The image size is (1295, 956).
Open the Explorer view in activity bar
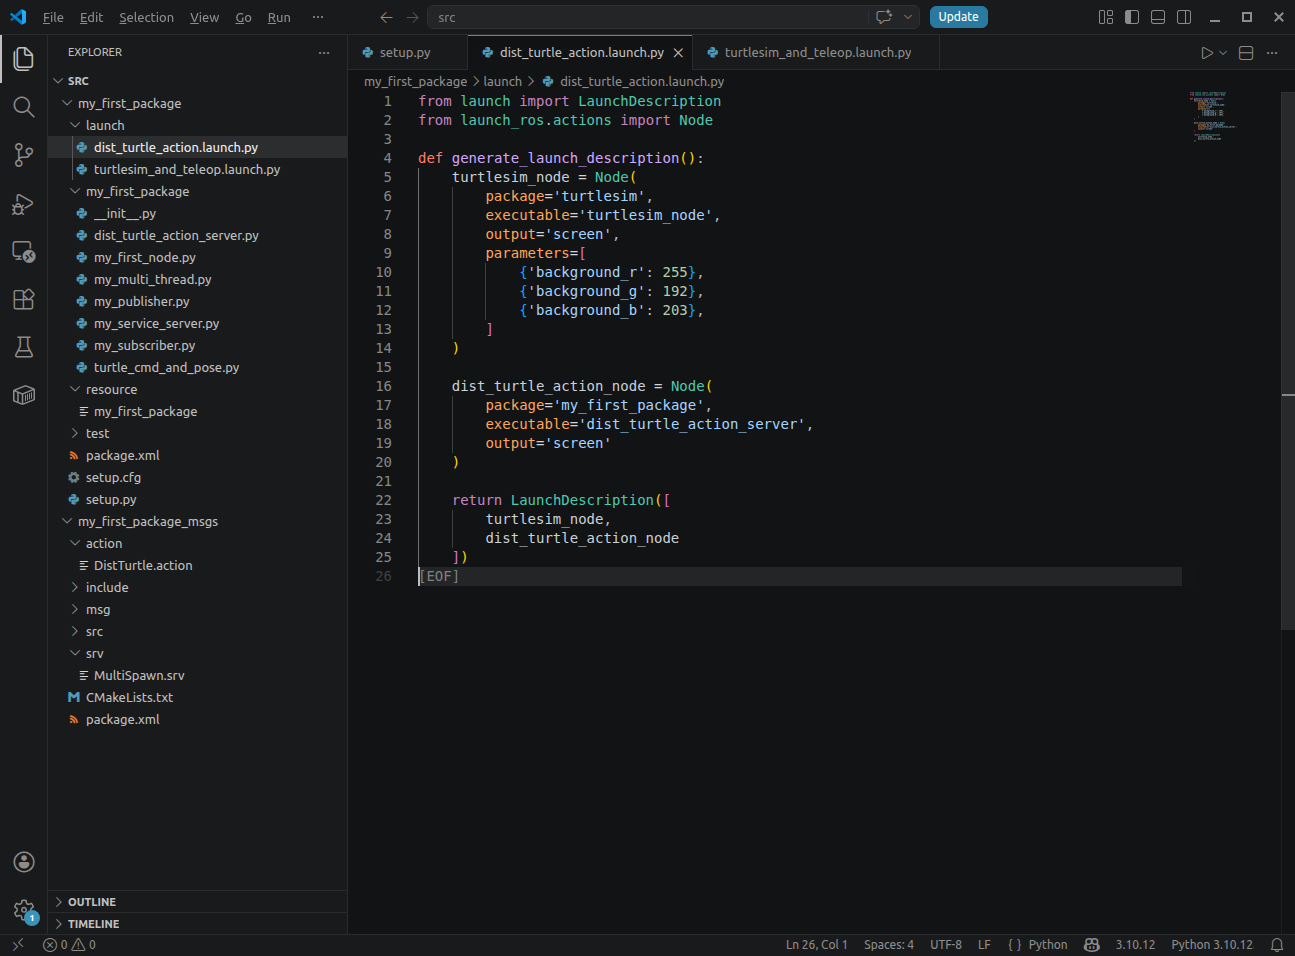(x=24, y=59)
